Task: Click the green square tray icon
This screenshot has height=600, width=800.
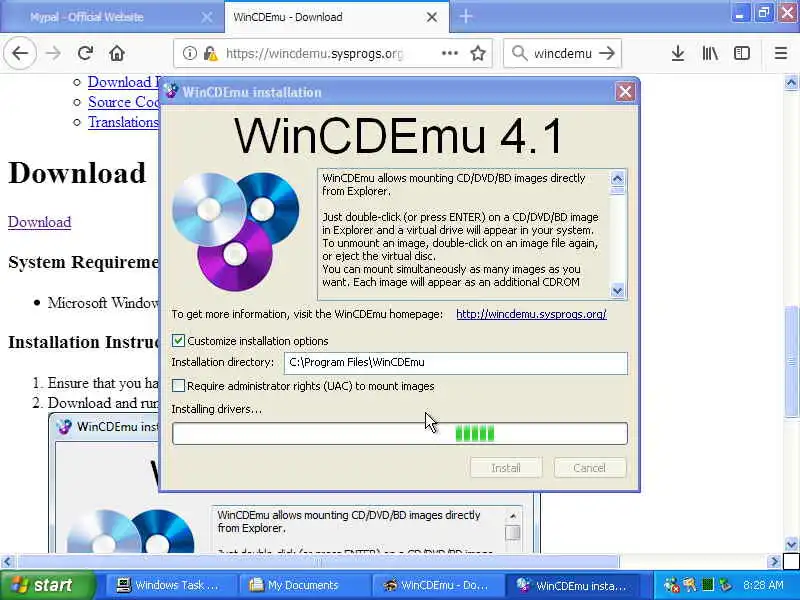Action: click(x=708, y=585)
